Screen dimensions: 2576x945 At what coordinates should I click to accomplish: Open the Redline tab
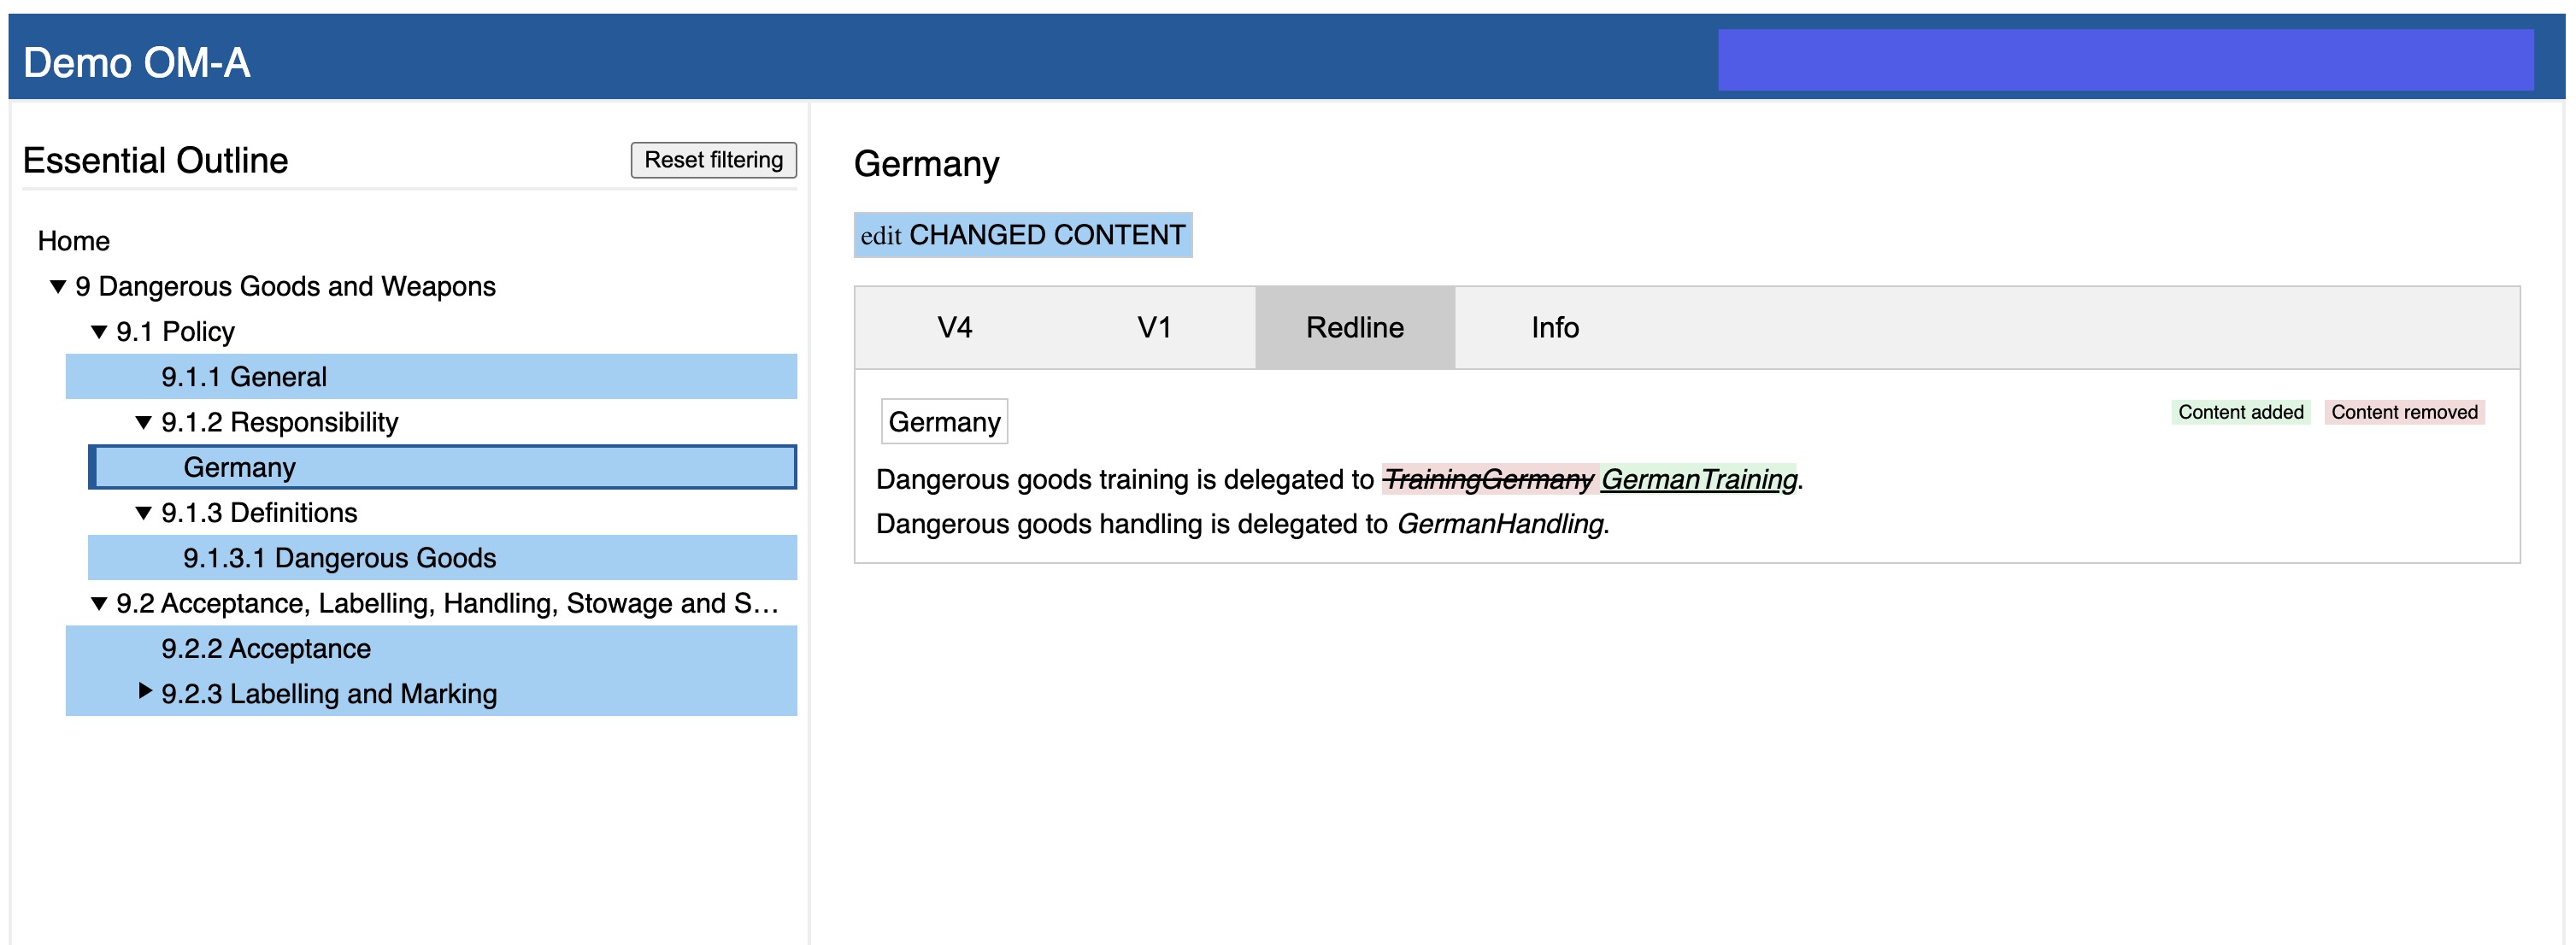tap(1354, 328)
